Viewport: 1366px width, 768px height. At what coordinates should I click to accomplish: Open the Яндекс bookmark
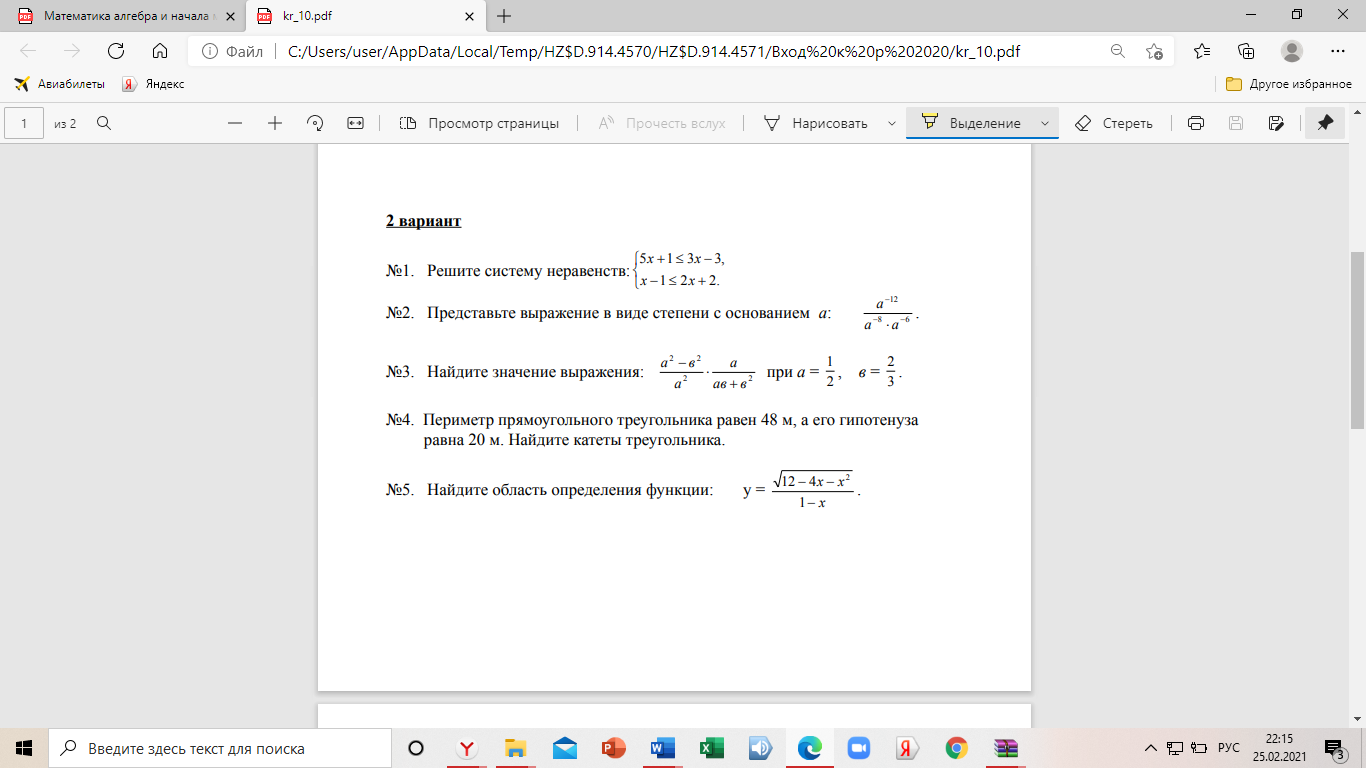coord(153,84)
